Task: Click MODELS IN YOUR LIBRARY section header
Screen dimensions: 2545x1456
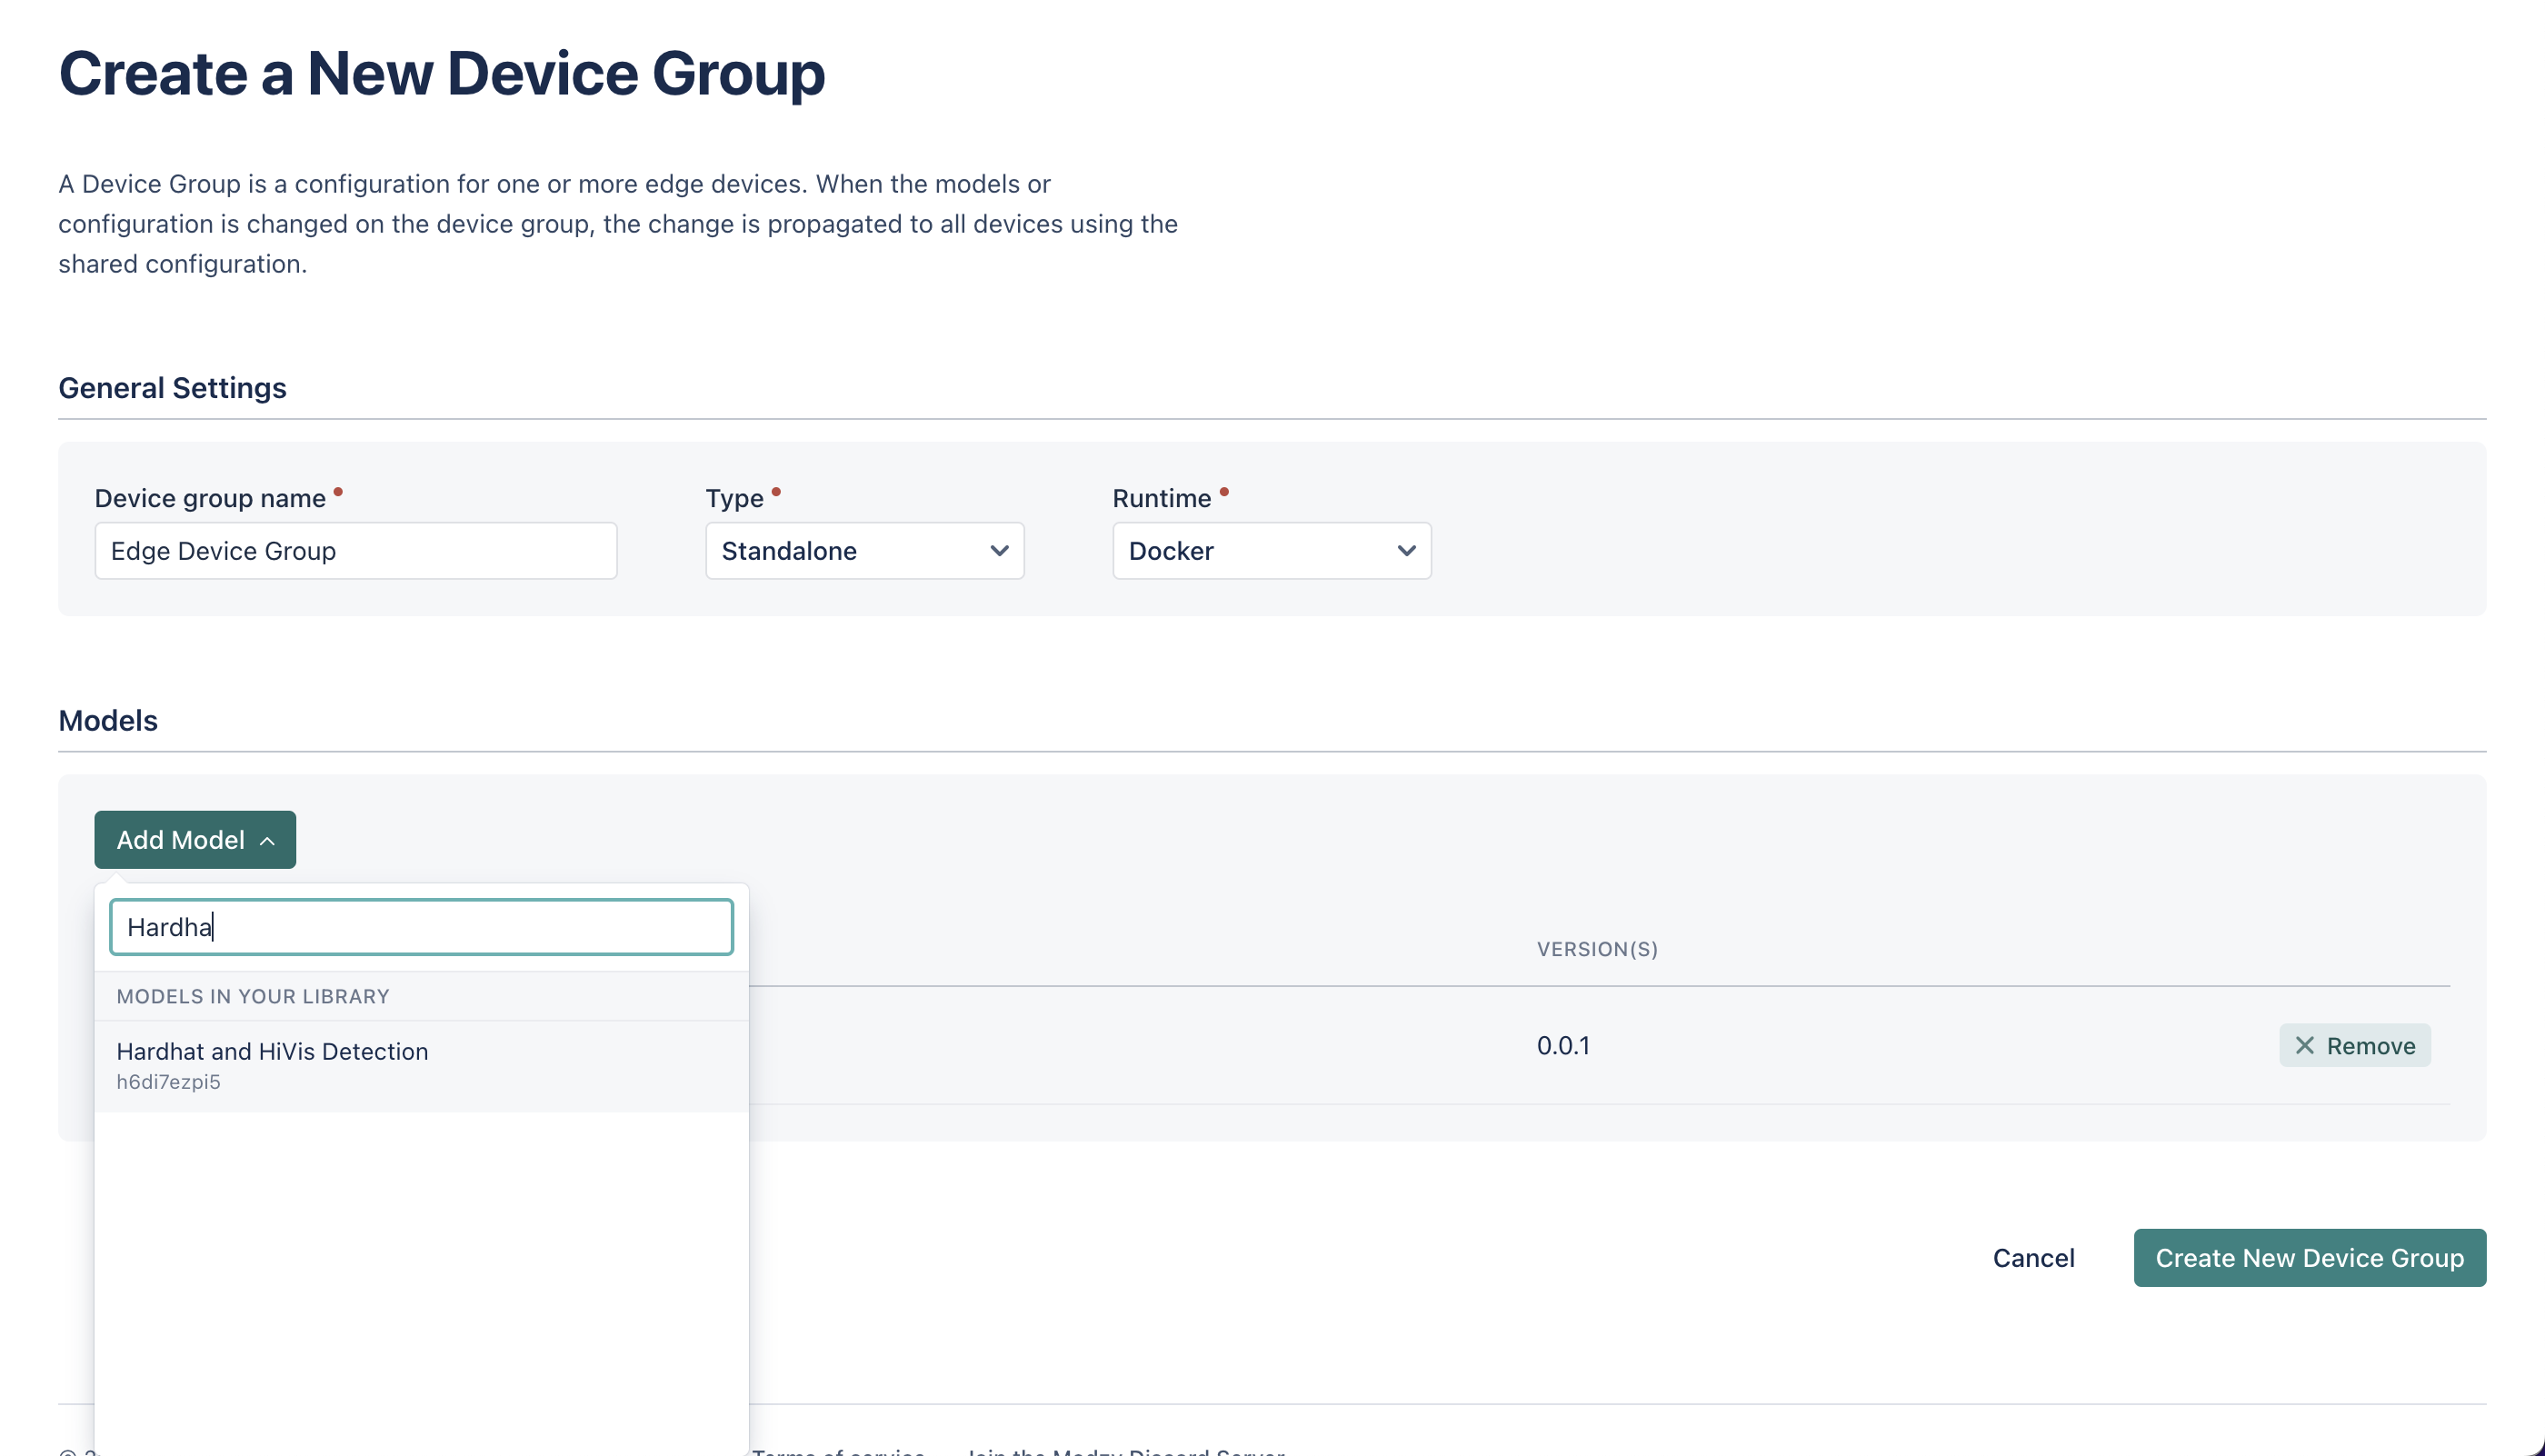Action: 253,996
